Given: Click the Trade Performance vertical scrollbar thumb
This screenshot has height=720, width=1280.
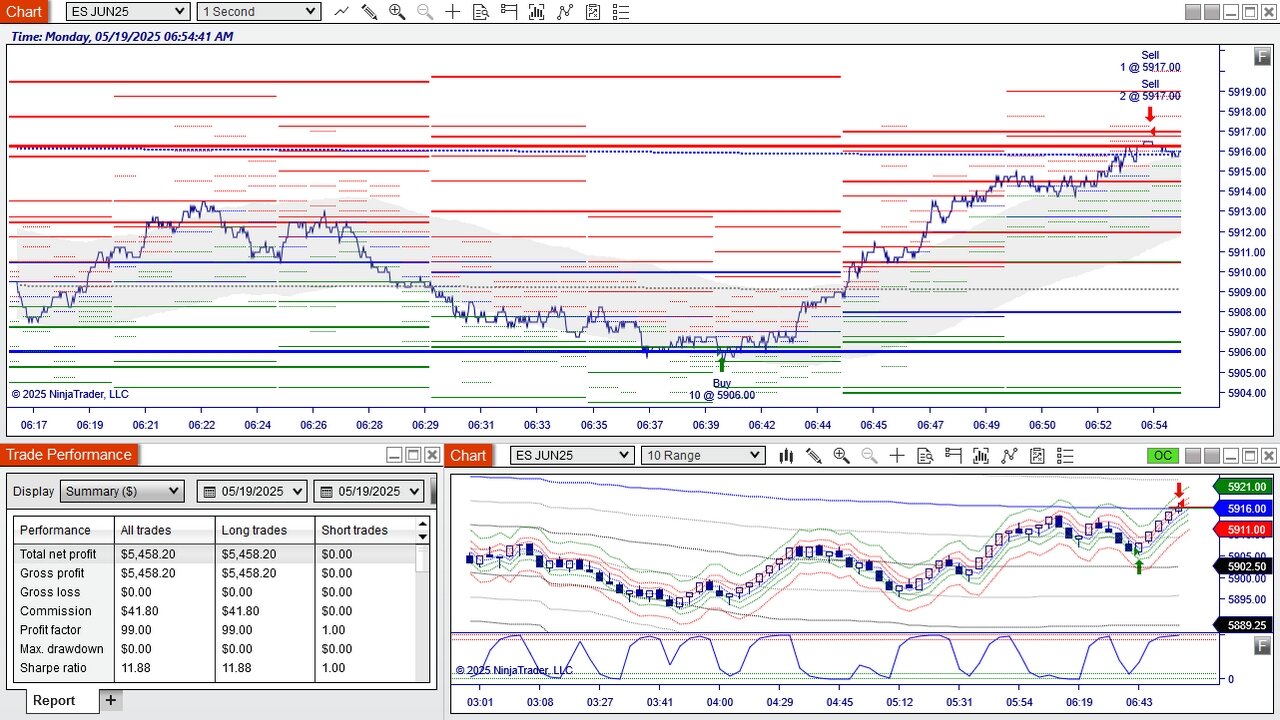Looking at the screenshot, I should pyautogui.click(x=423, y=558).
